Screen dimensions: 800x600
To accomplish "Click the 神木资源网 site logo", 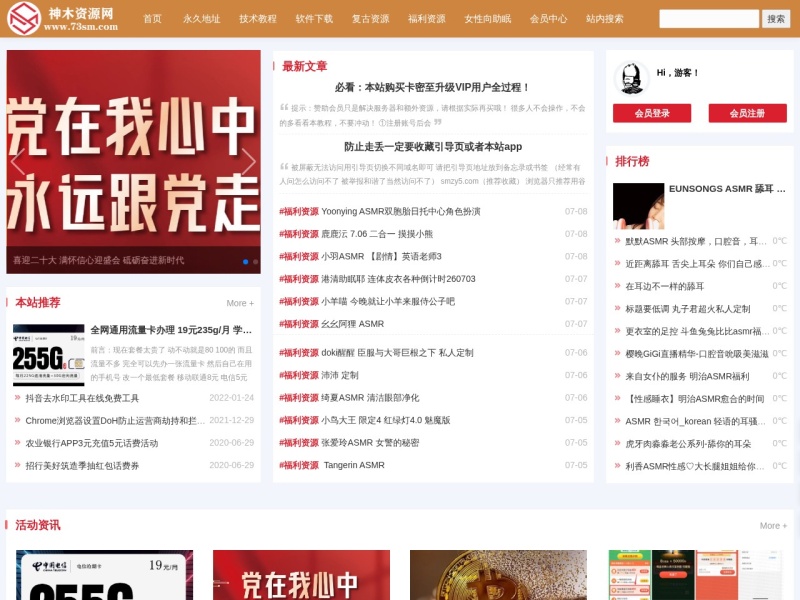I will click(62, 18).
